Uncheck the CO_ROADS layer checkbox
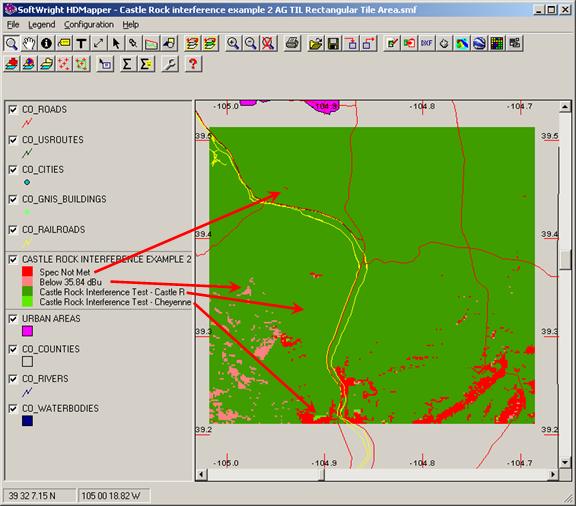 [13, 110]
